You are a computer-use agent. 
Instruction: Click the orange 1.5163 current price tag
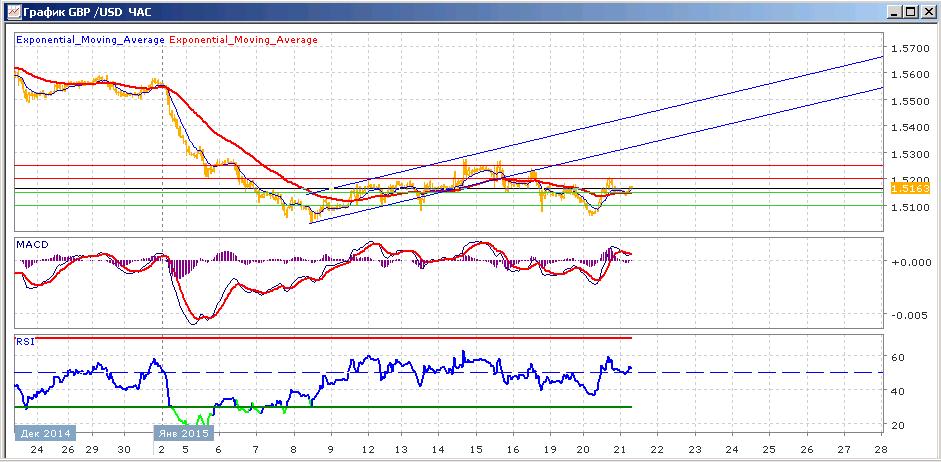[910, 189]
